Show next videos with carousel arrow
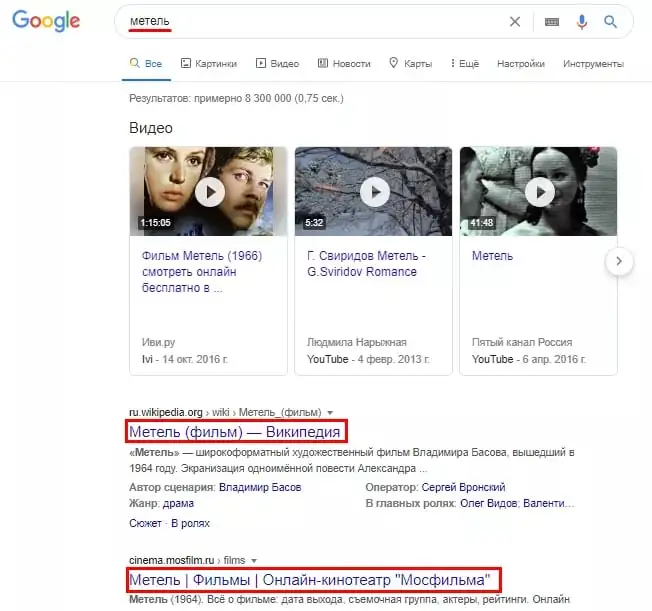This screenshot has height=611, width=652. click(x=619, y=261)
